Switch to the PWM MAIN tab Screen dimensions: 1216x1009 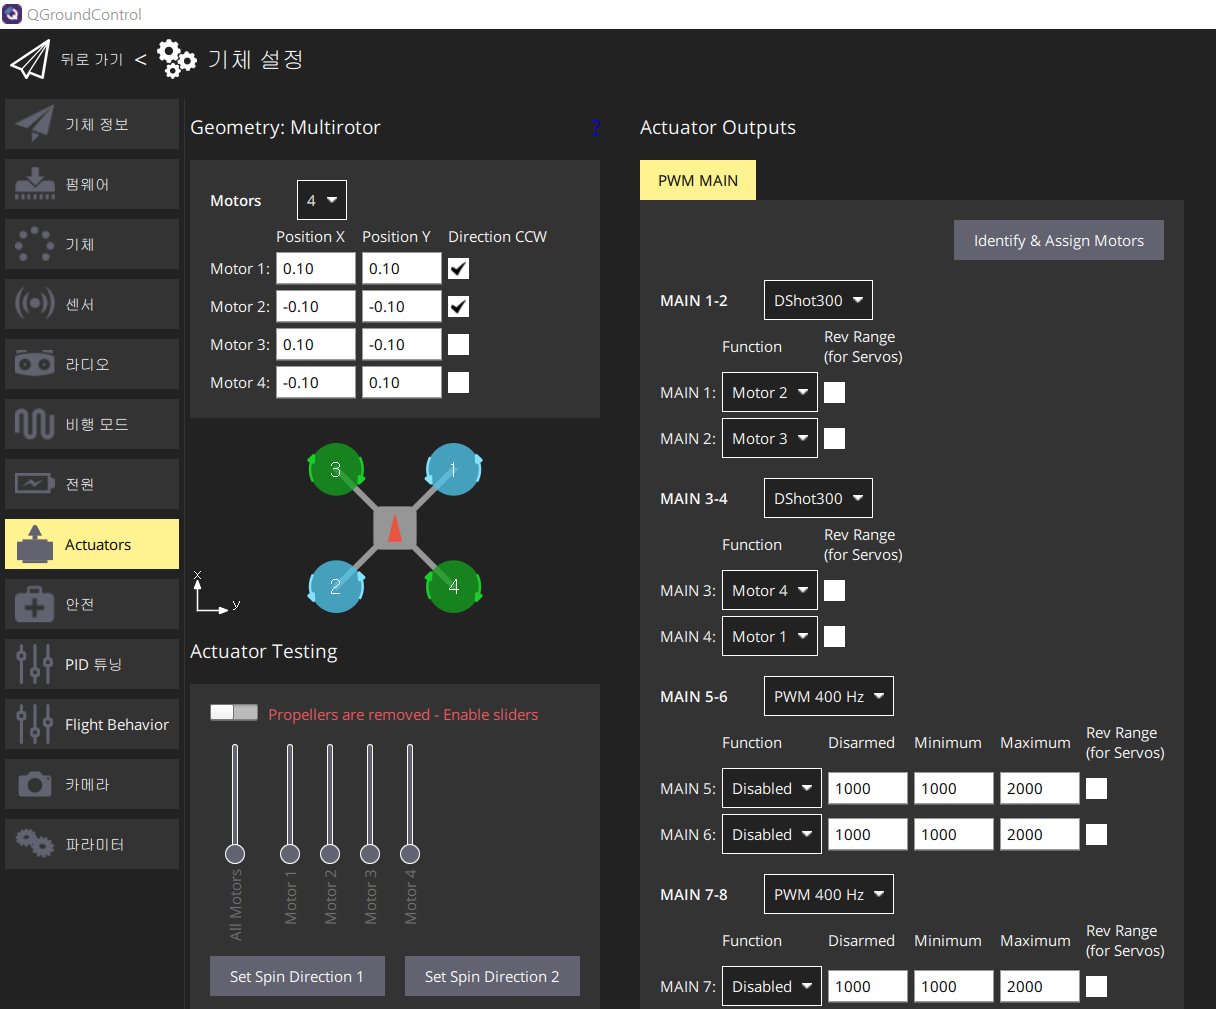point(697,181)
